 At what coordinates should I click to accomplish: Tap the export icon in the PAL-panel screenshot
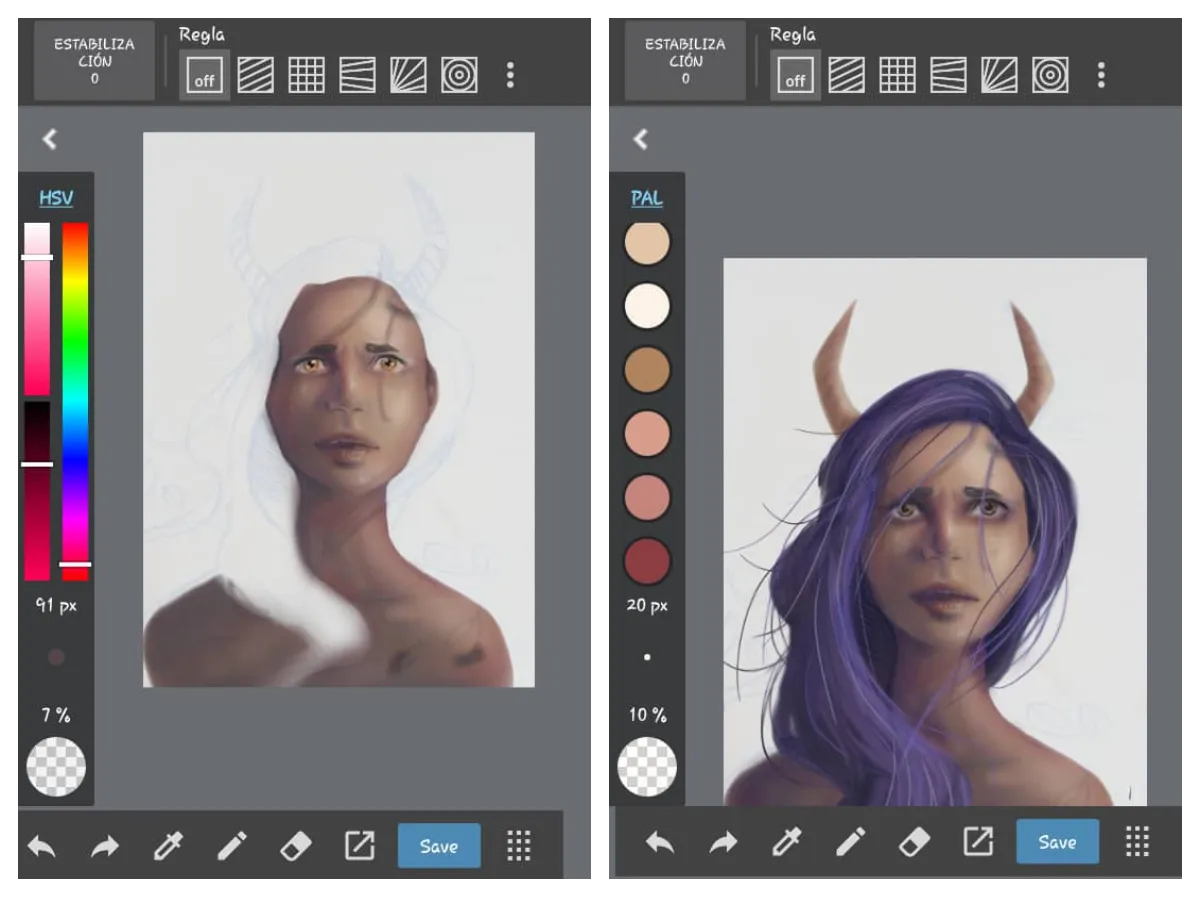[978, 842]
